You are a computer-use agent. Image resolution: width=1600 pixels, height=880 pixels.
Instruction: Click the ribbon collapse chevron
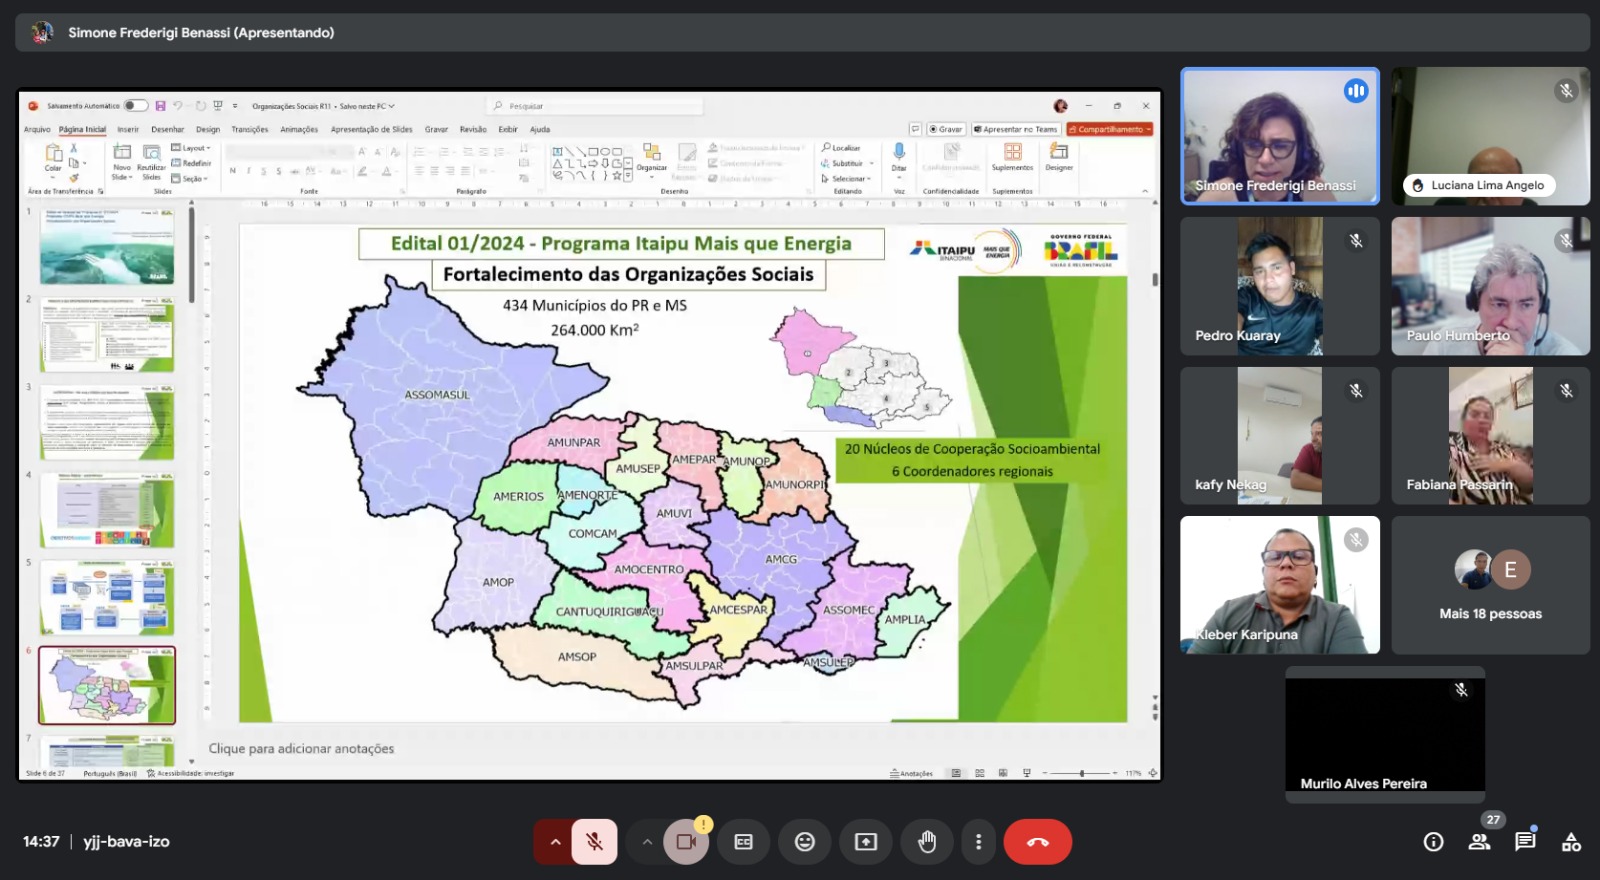point(1145,191)
